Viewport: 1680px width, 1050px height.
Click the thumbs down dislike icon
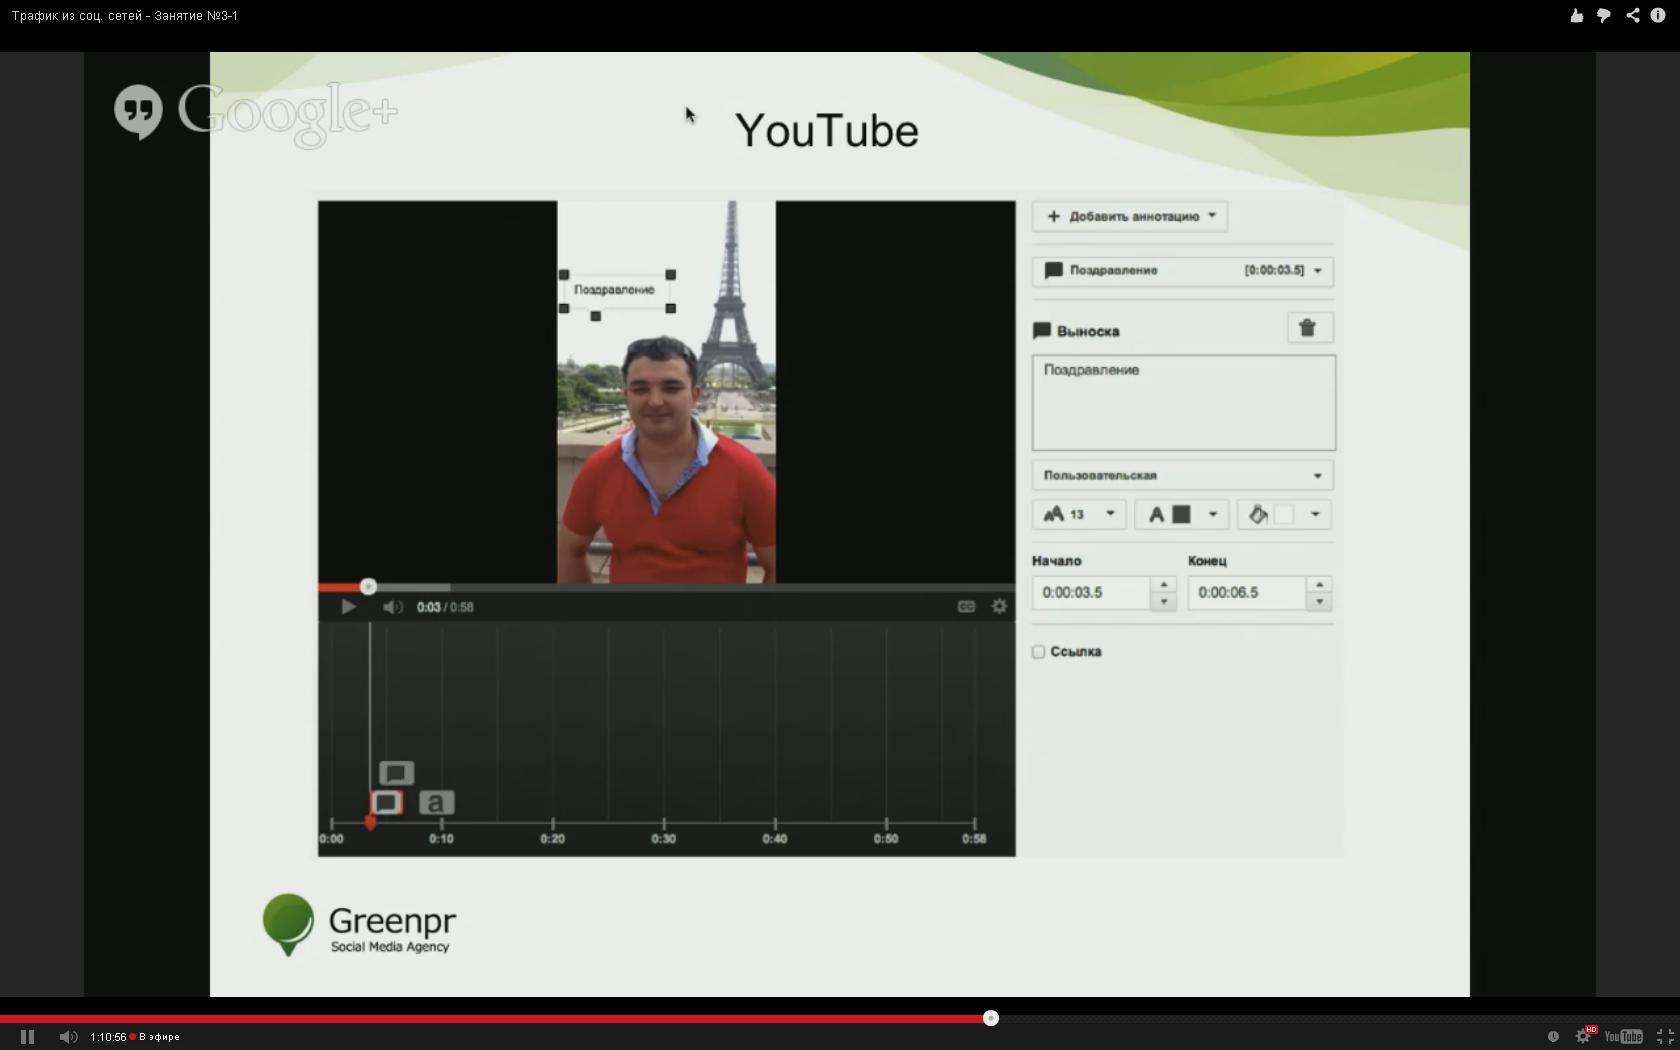pyautogui.click(x=1604, y=15)
